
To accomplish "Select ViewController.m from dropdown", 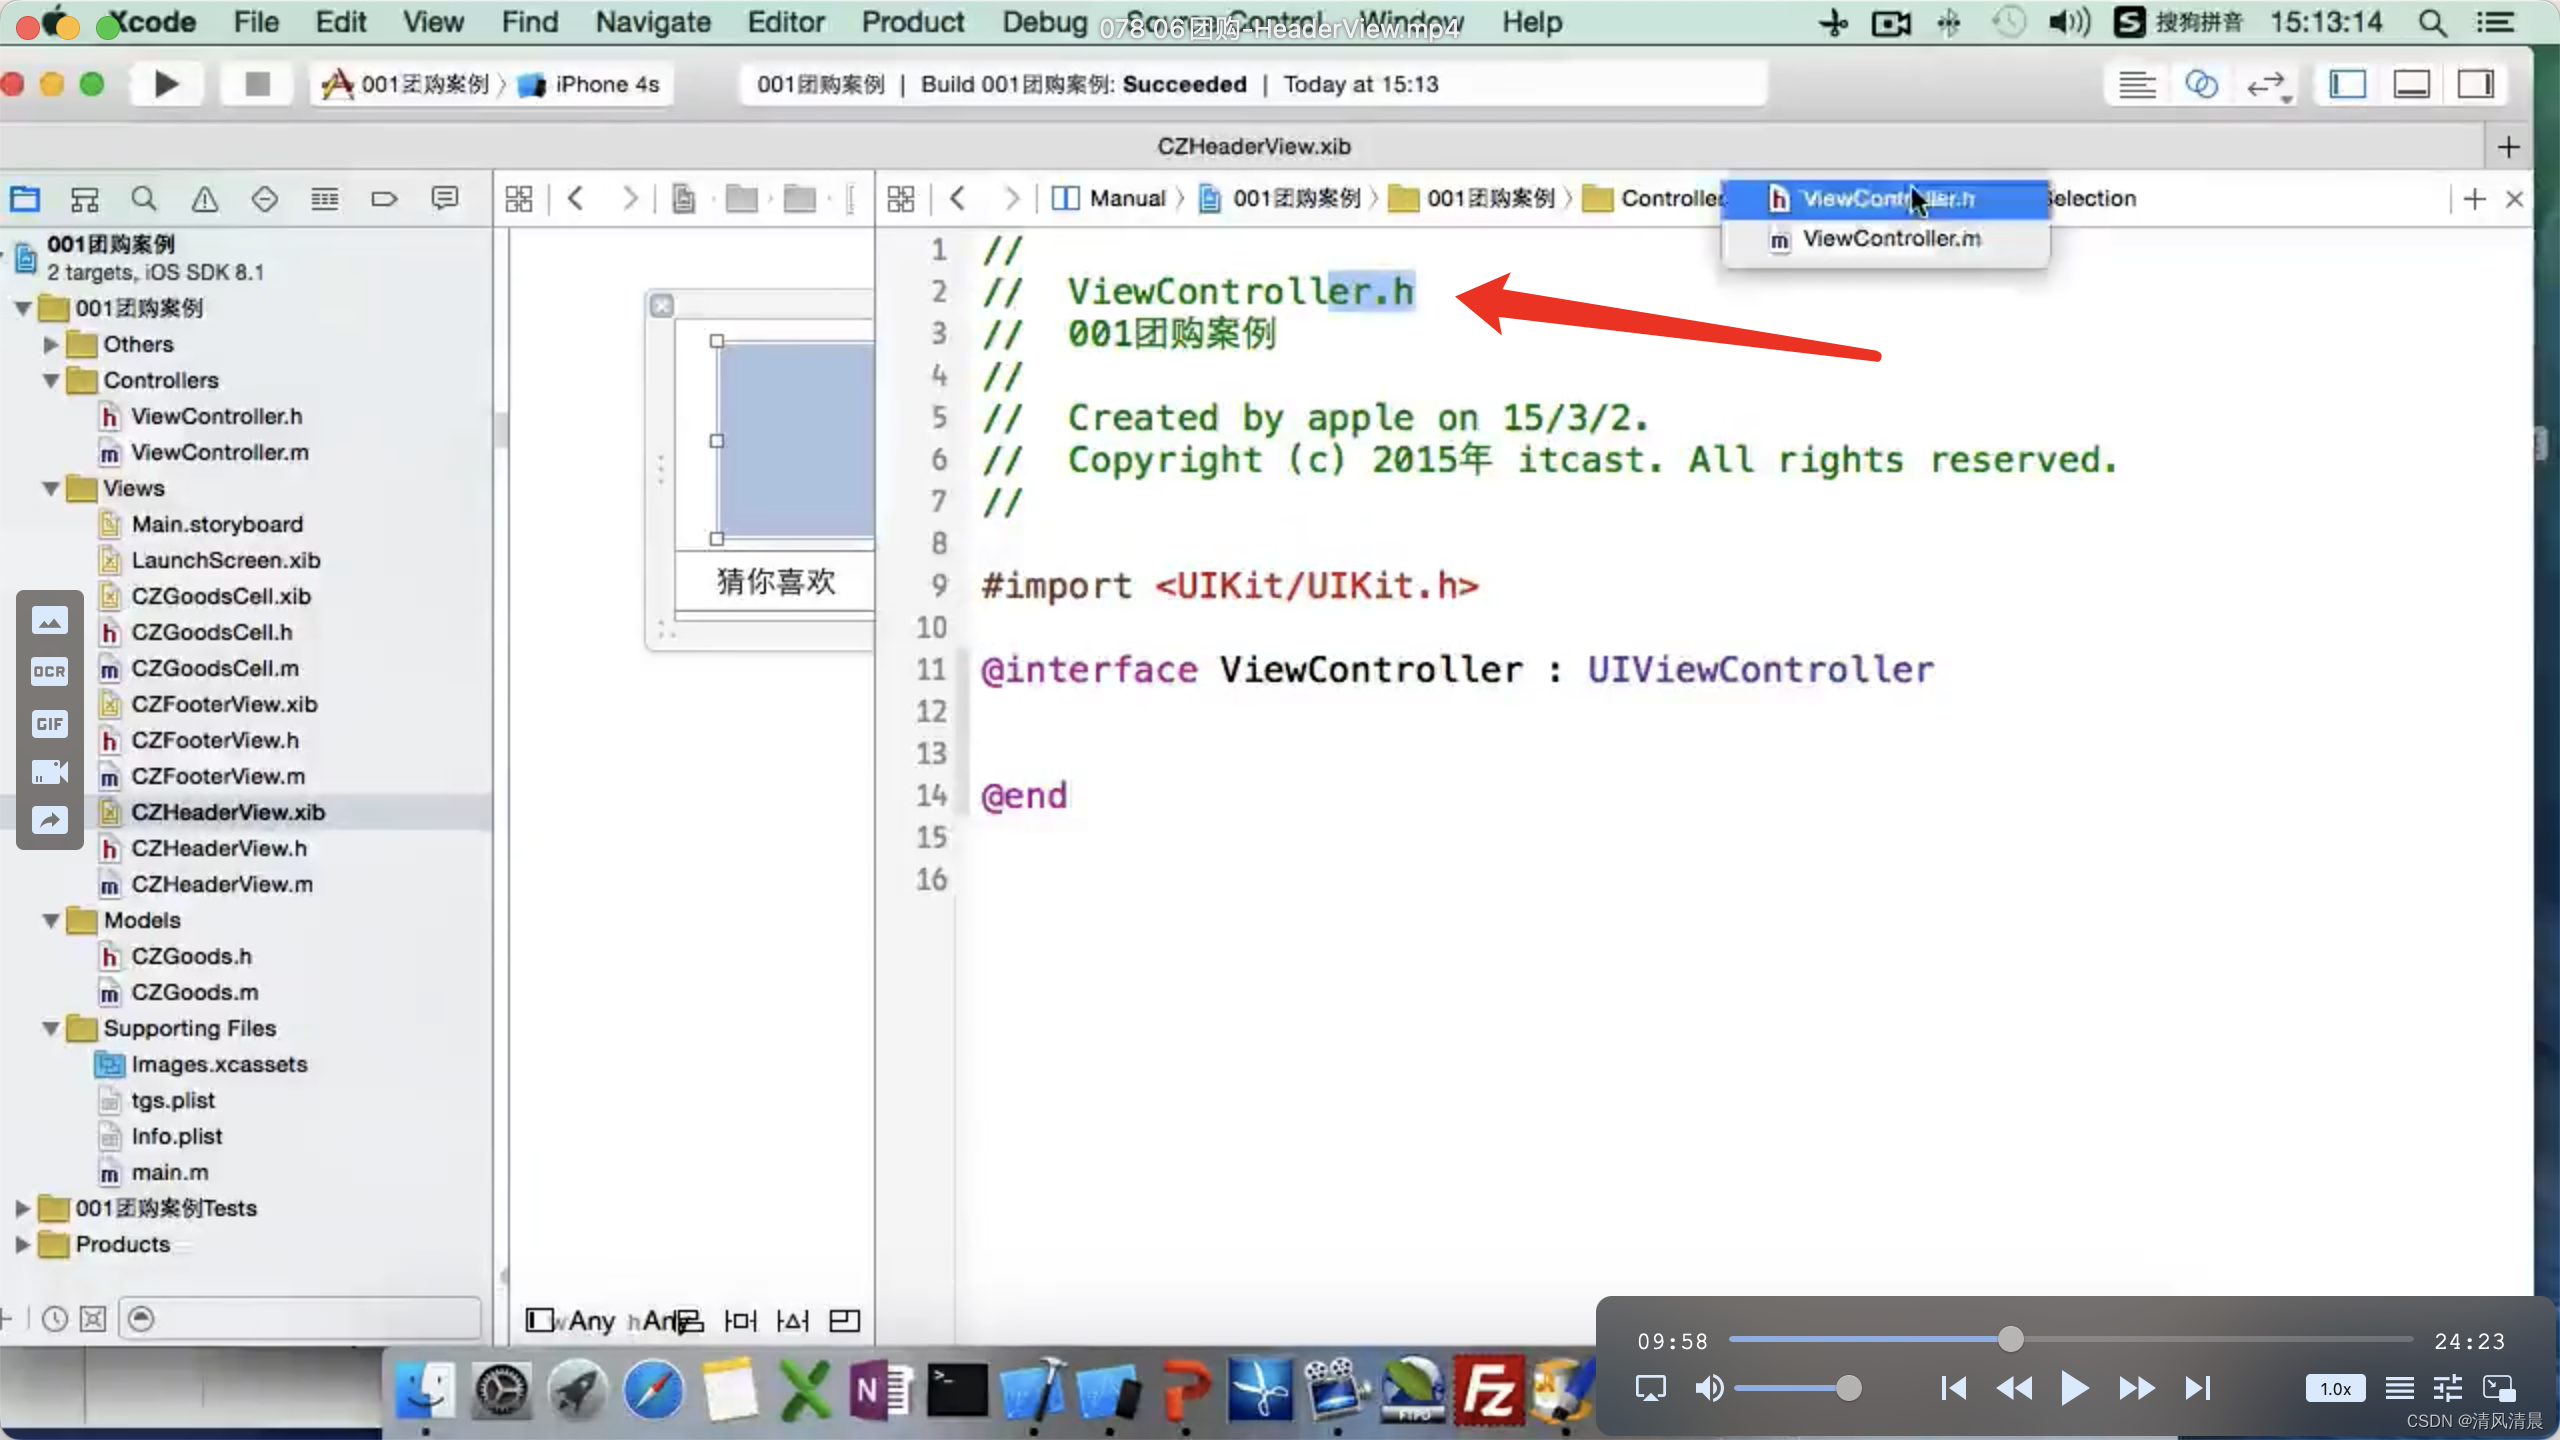I will [x=1890, y=237].
